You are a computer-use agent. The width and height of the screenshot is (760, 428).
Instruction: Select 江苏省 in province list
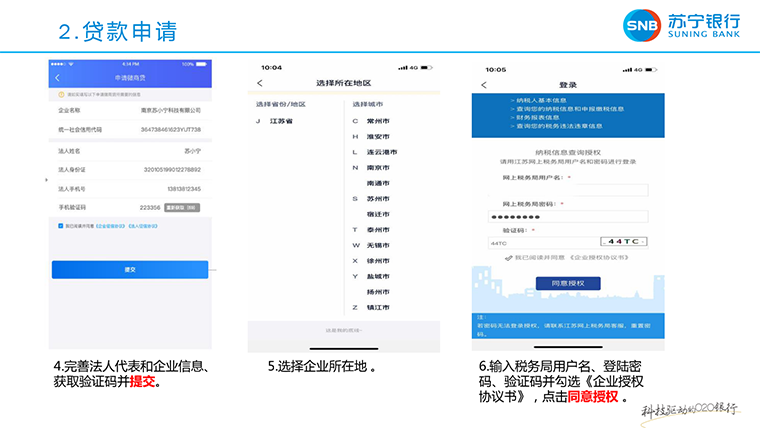pos(281,121)
